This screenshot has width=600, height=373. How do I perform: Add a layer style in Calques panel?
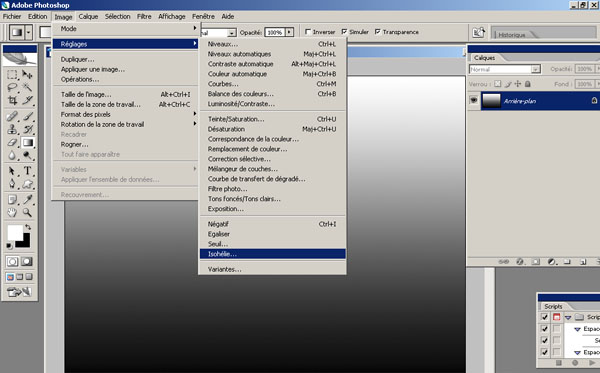tap(520, 262)
